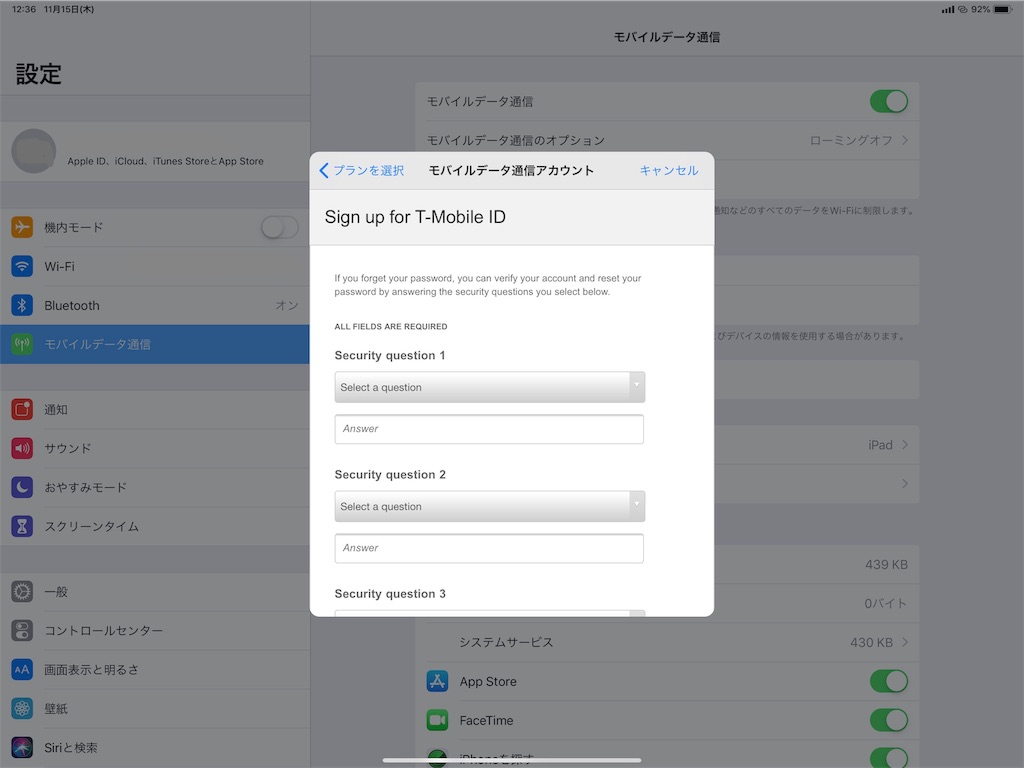The width and height of the screenshot is (1024, 768).
Task: Open おやすみモード settings row
Action: point(155,487)
